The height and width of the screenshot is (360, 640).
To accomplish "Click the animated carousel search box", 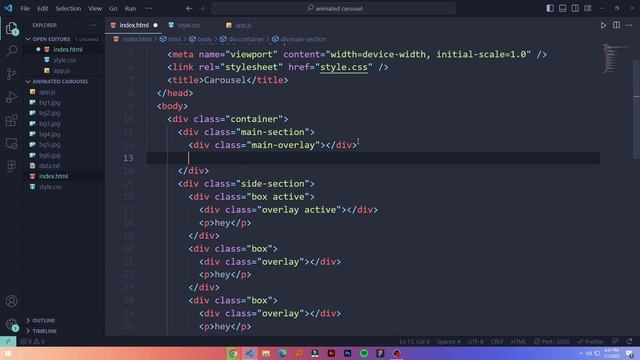I will pos(333,8).
